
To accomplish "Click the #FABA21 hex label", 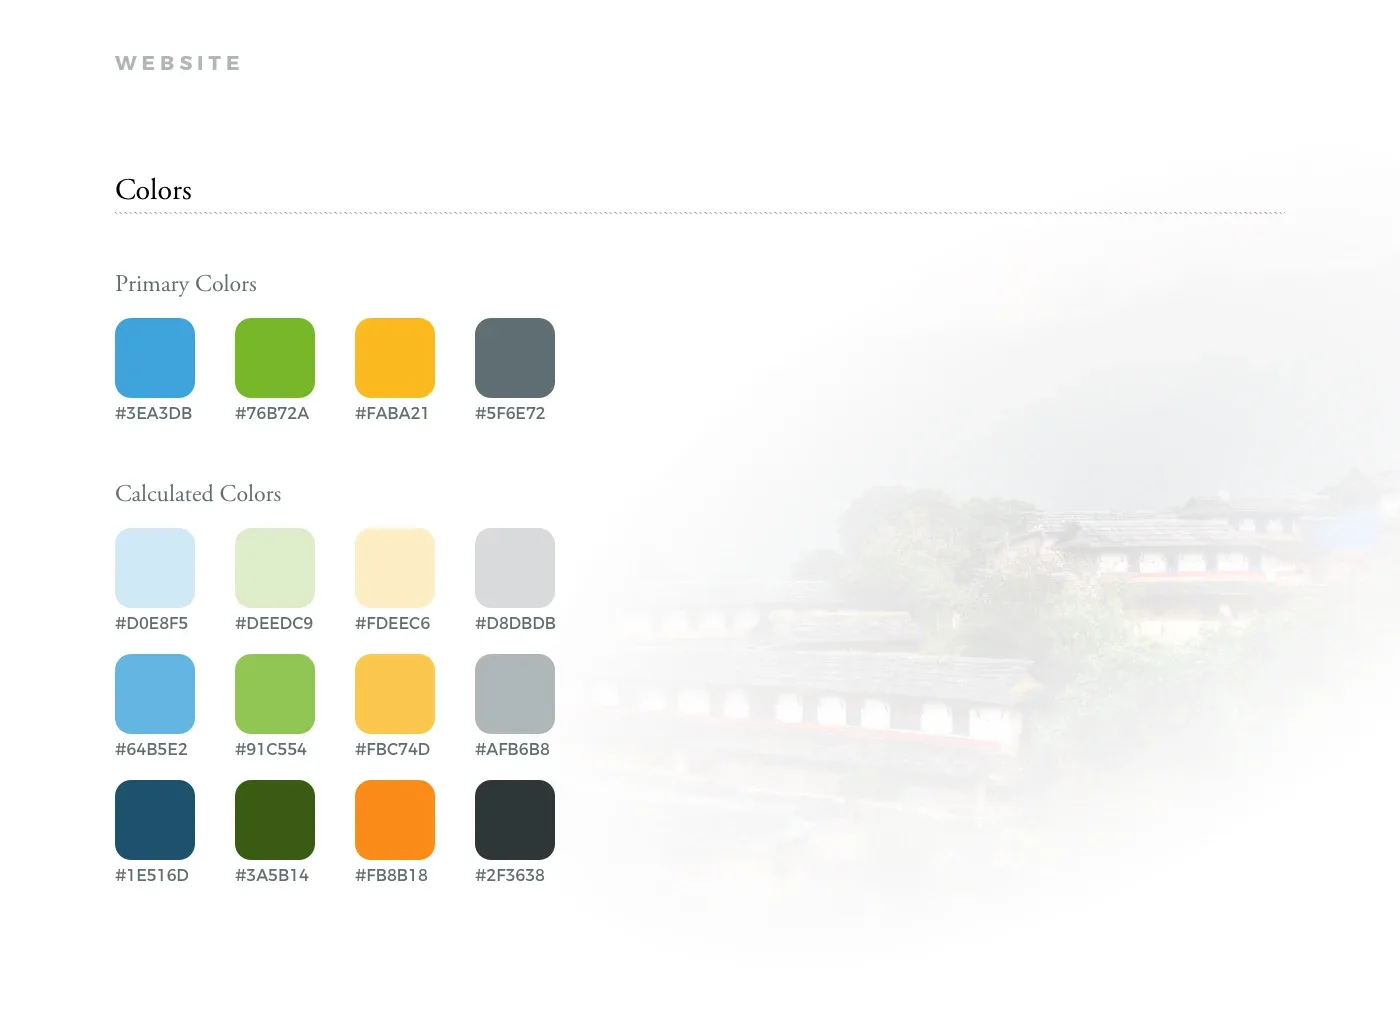I will pos(392,413).
